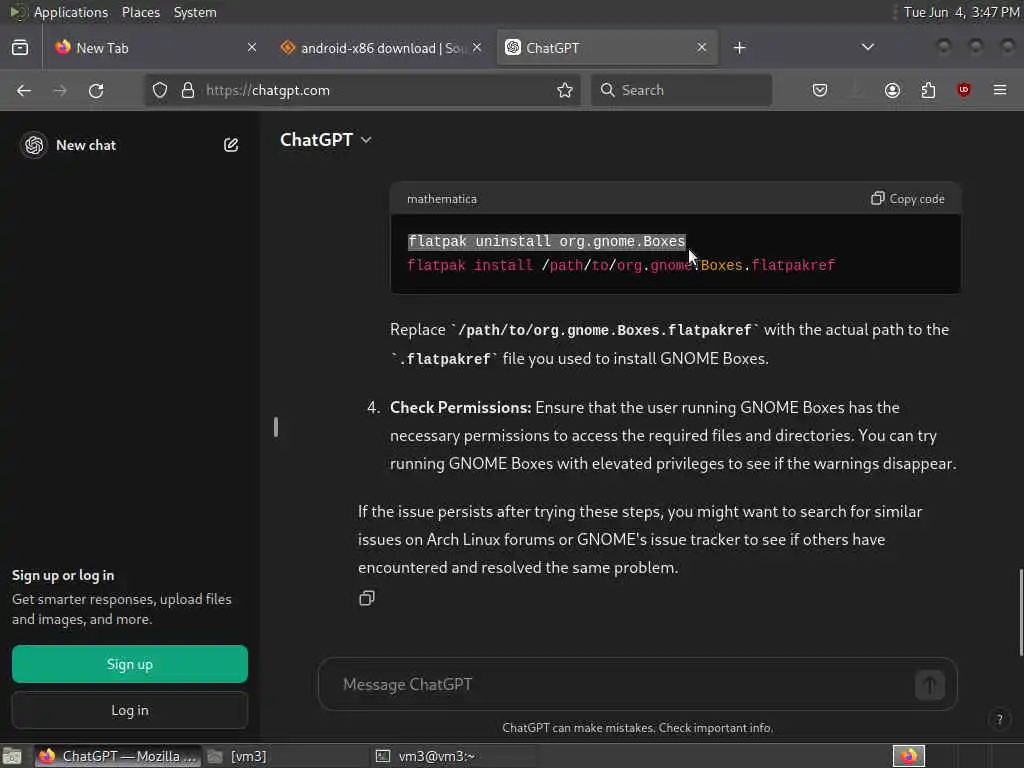
Task: Click the tracking protection shield icon
Action: pos(160,90)
